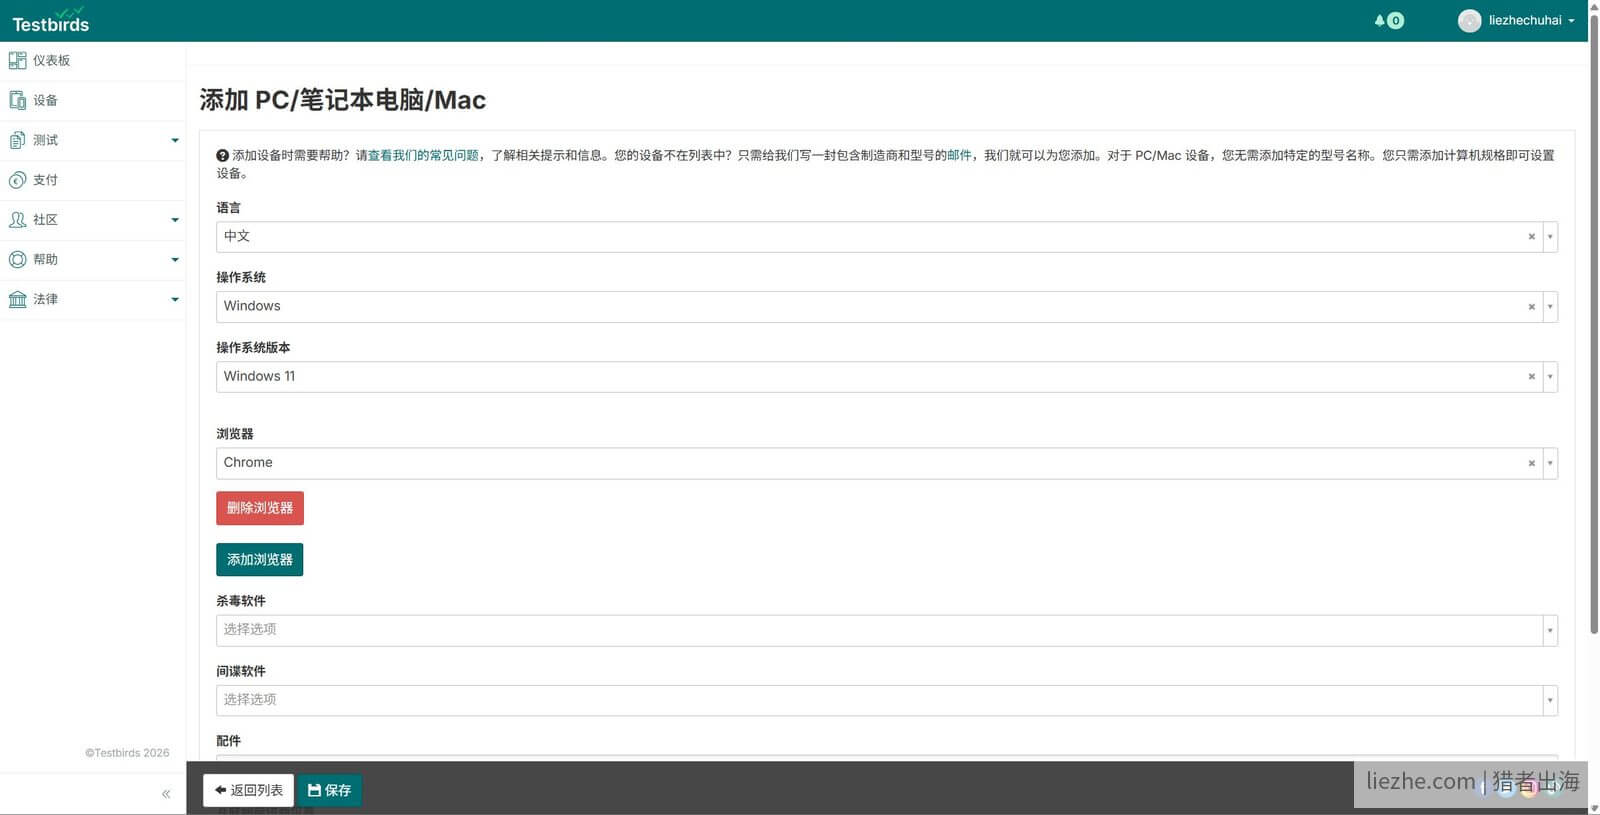Click the 返回列表 button
This screenshot has width=1600, height=815.
click(x=248, y=790)
